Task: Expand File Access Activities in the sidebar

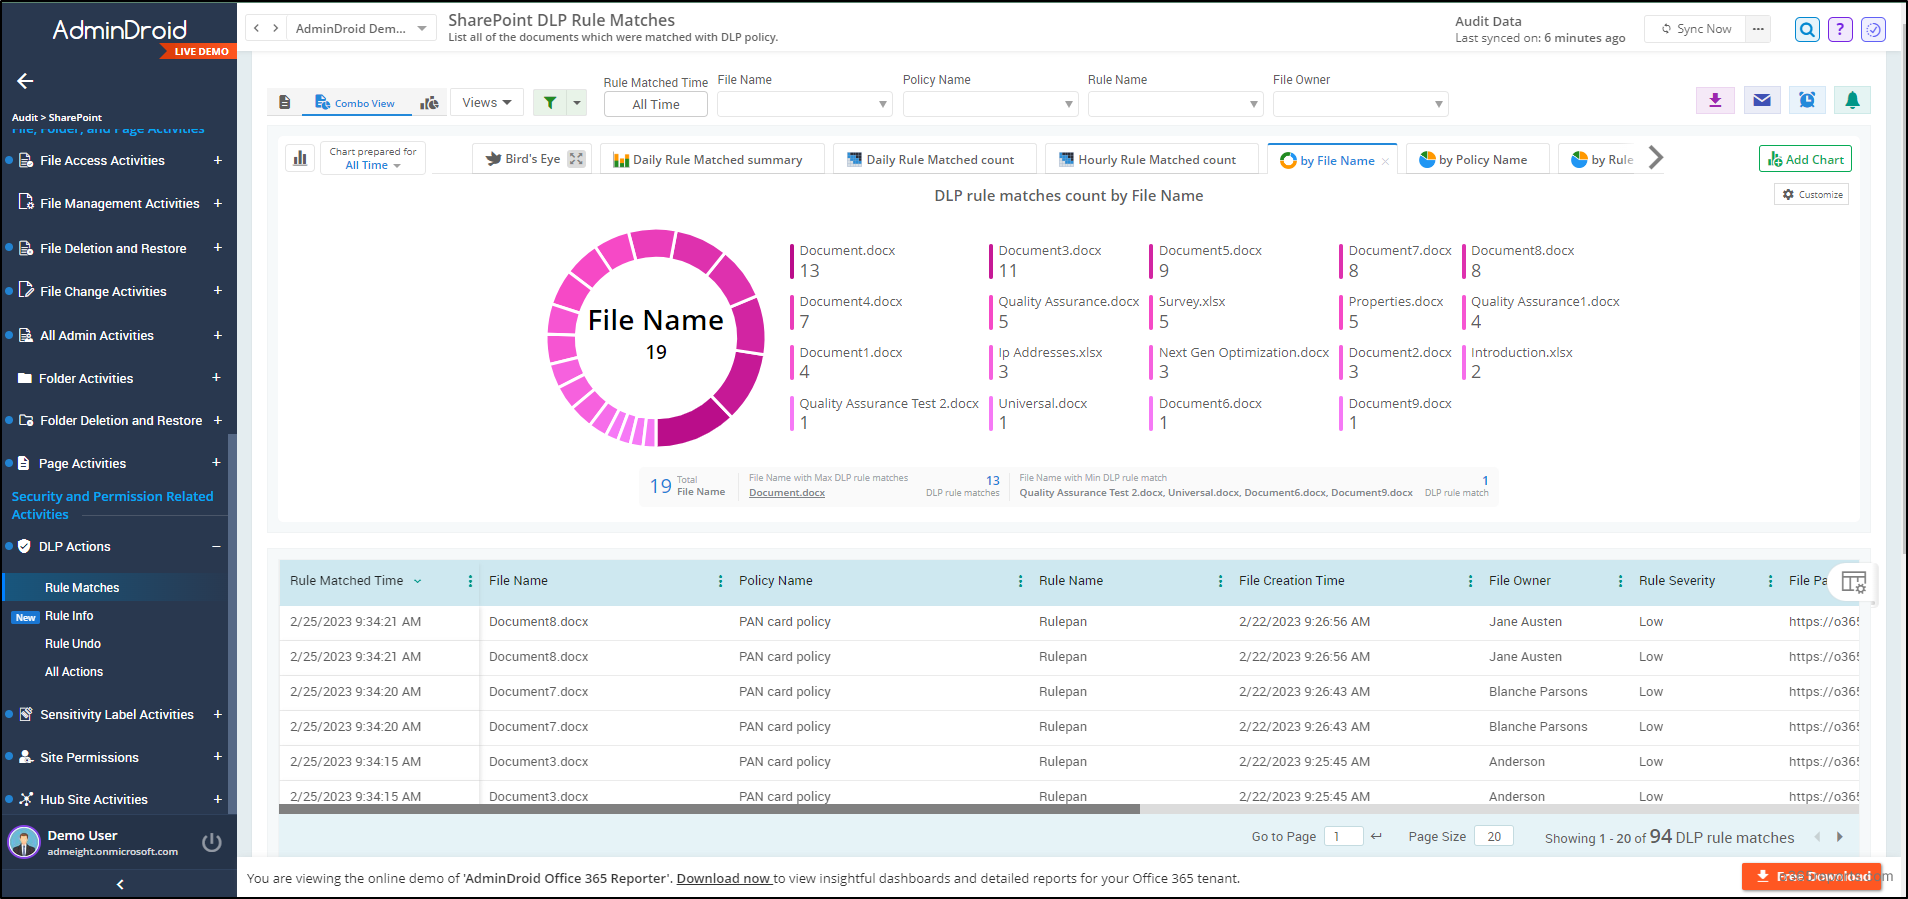Action: coord(217,160)
